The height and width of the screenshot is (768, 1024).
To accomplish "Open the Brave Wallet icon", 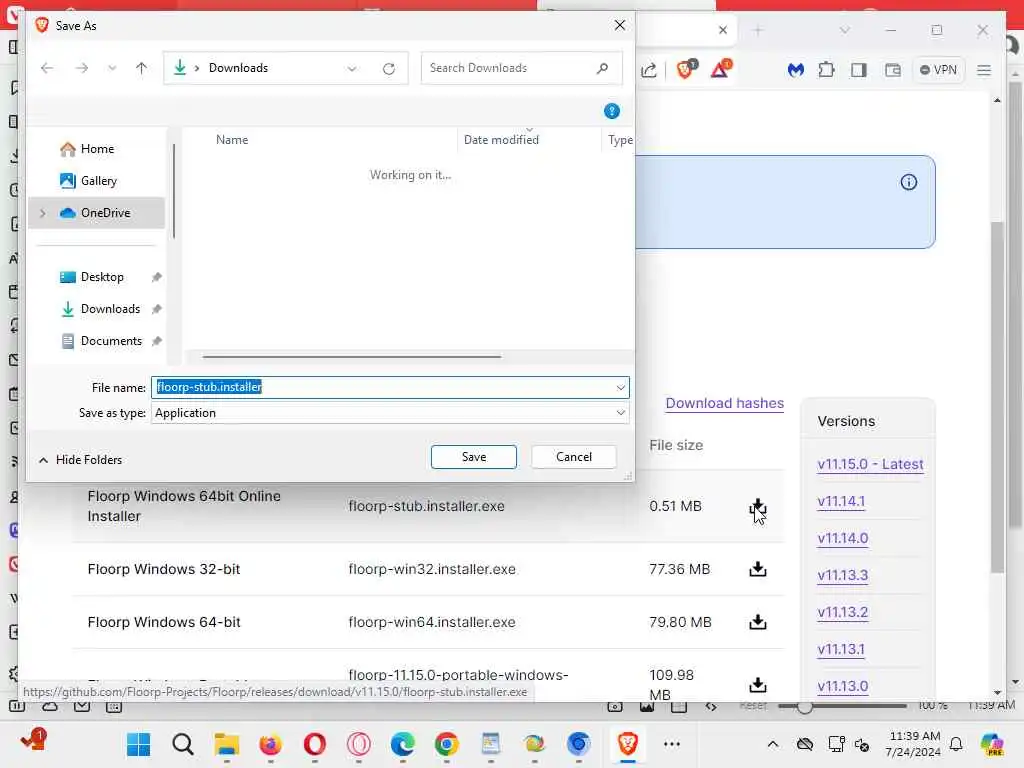I will (x=892, y=70).
